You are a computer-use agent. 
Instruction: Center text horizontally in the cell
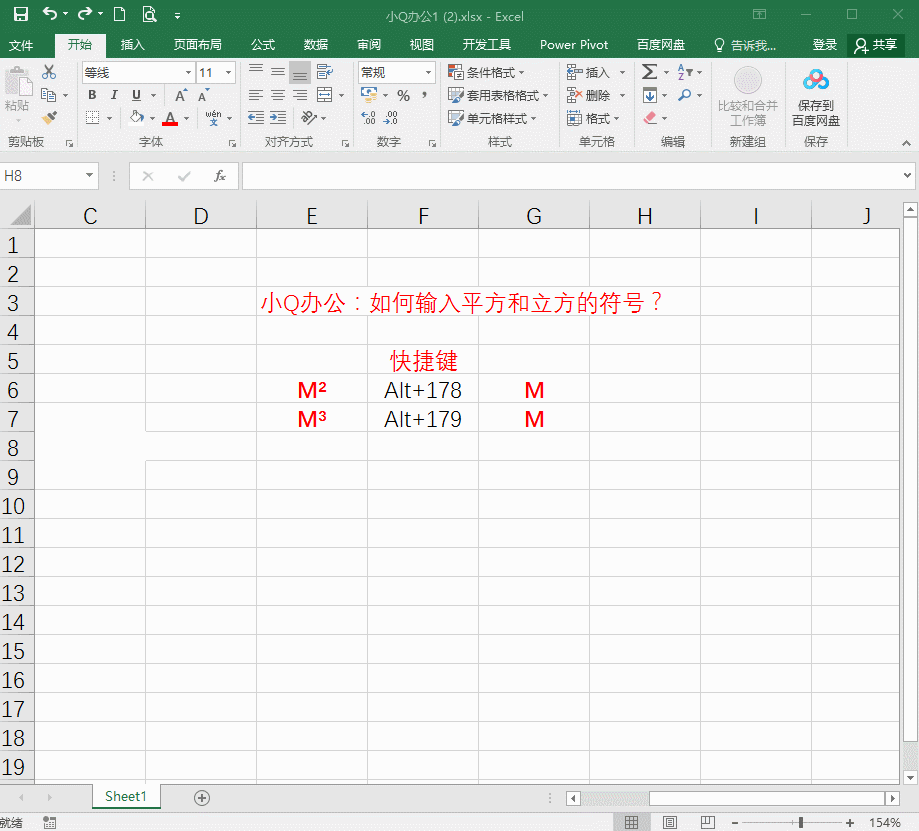[278, 95]
